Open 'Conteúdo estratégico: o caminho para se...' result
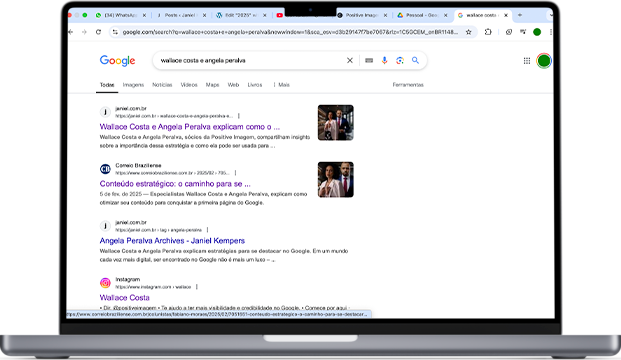This screenshot has height=360, width=621. click(175, 184)
